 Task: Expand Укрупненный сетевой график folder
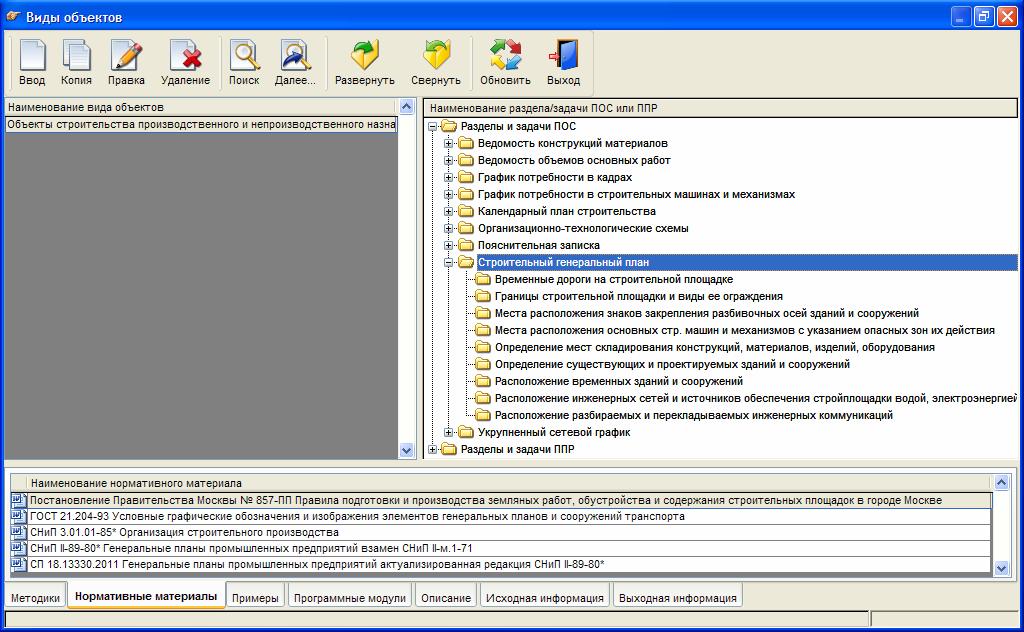(449, 432)
